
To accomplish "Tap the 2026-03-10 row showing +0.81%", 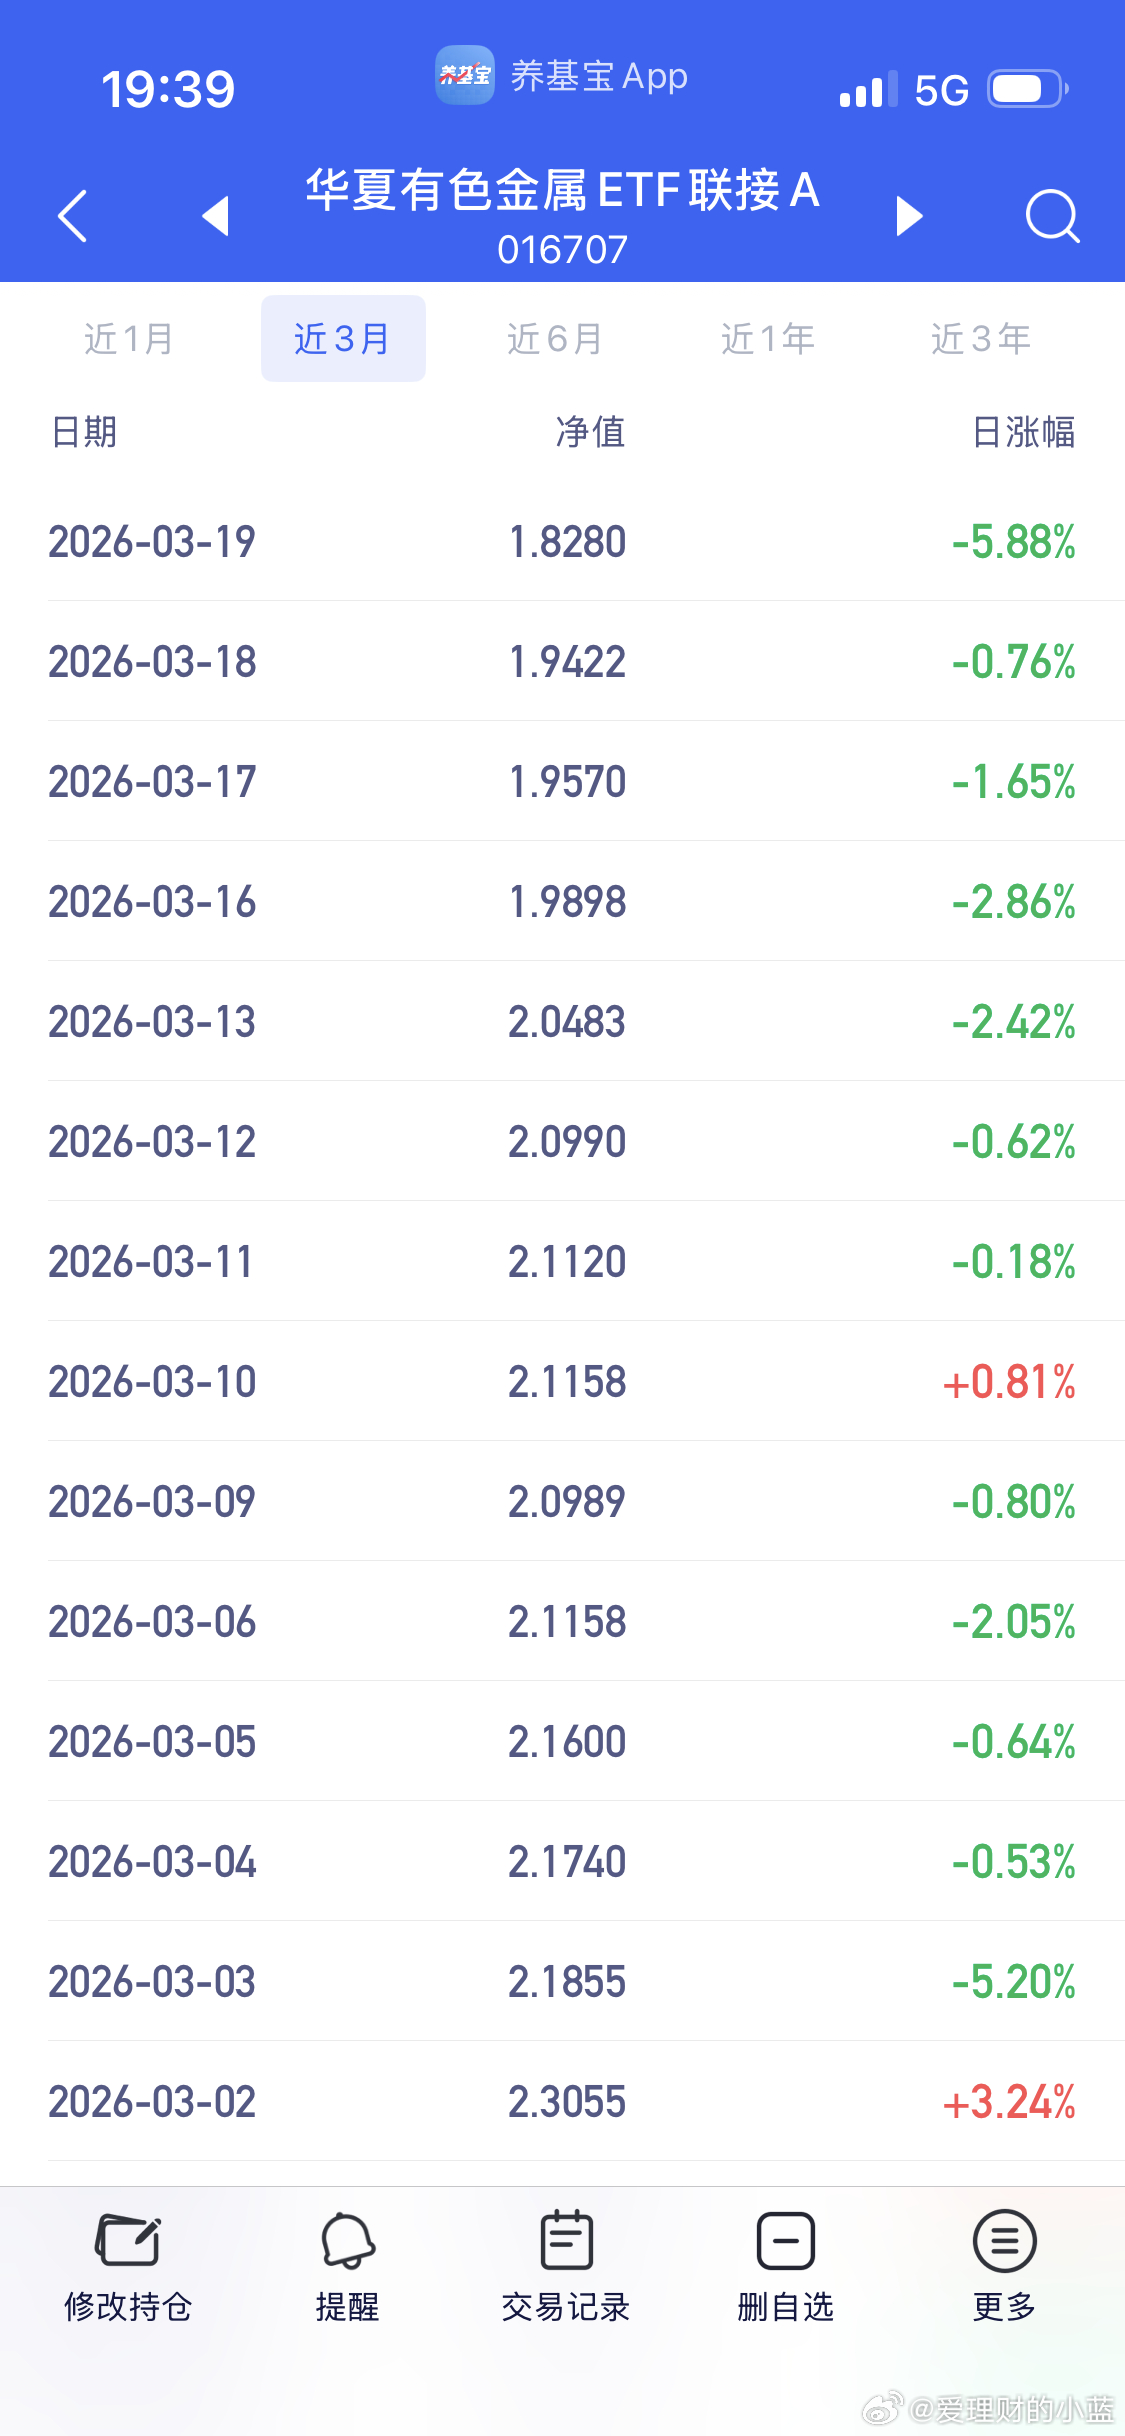I will coord(562,1382).
